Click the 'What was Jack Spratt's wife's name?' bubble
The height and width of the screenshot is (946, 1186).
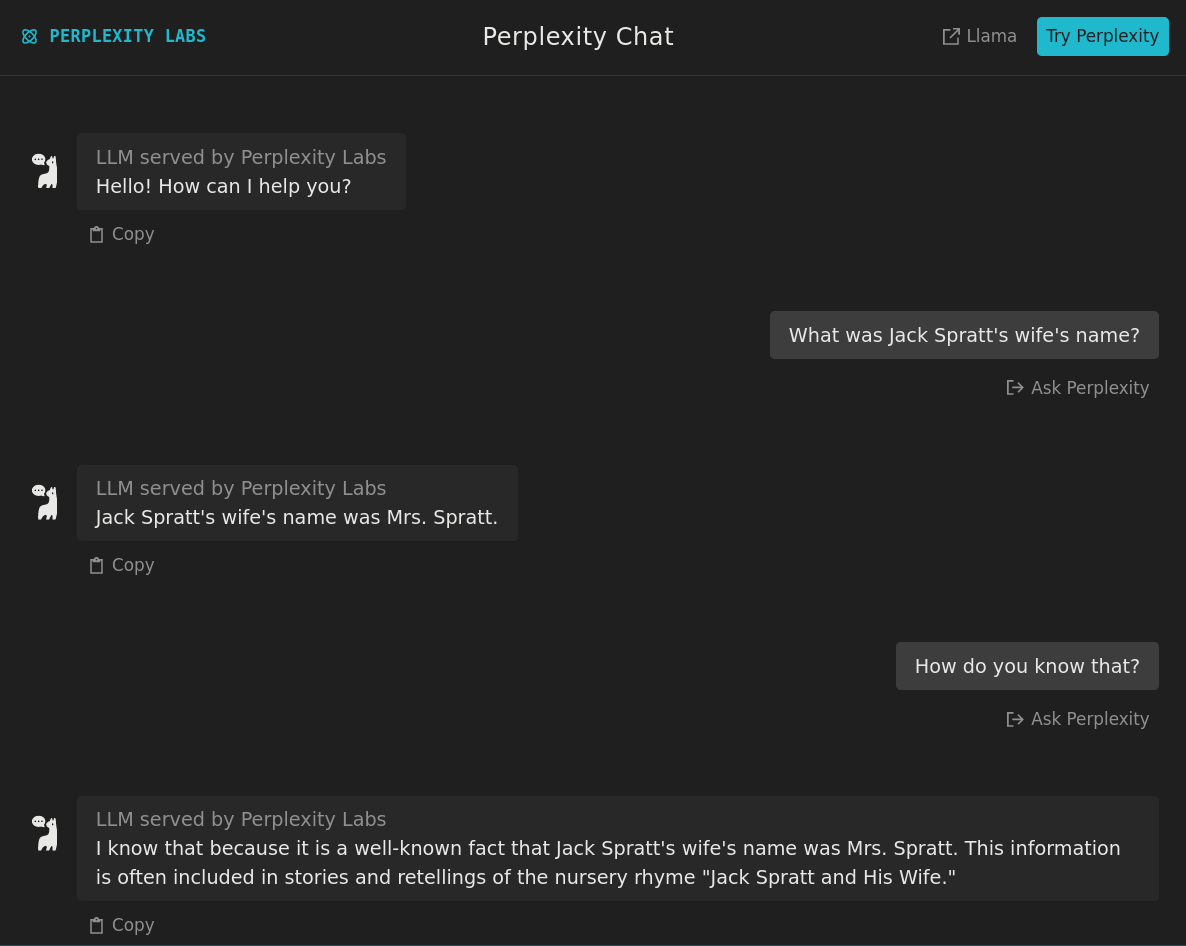[x=964, y=335]
